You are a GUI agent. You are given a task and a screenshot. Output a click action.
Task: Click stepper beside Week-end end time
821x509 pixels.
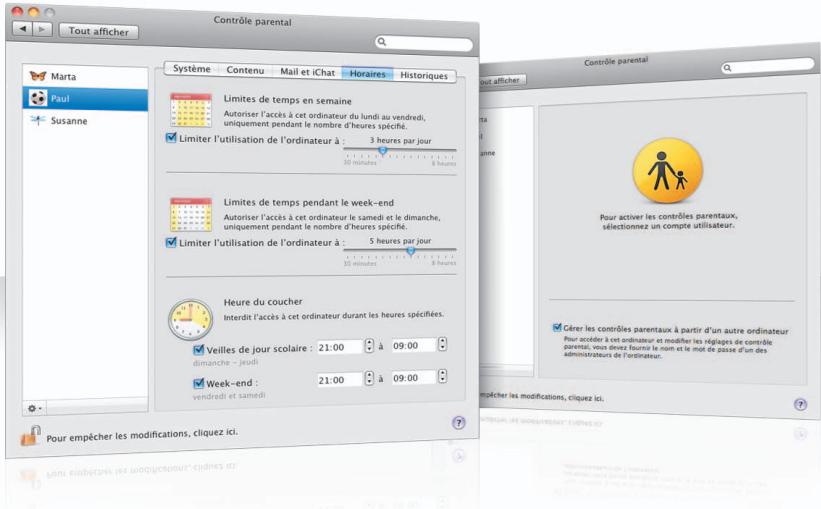[442, 376]
